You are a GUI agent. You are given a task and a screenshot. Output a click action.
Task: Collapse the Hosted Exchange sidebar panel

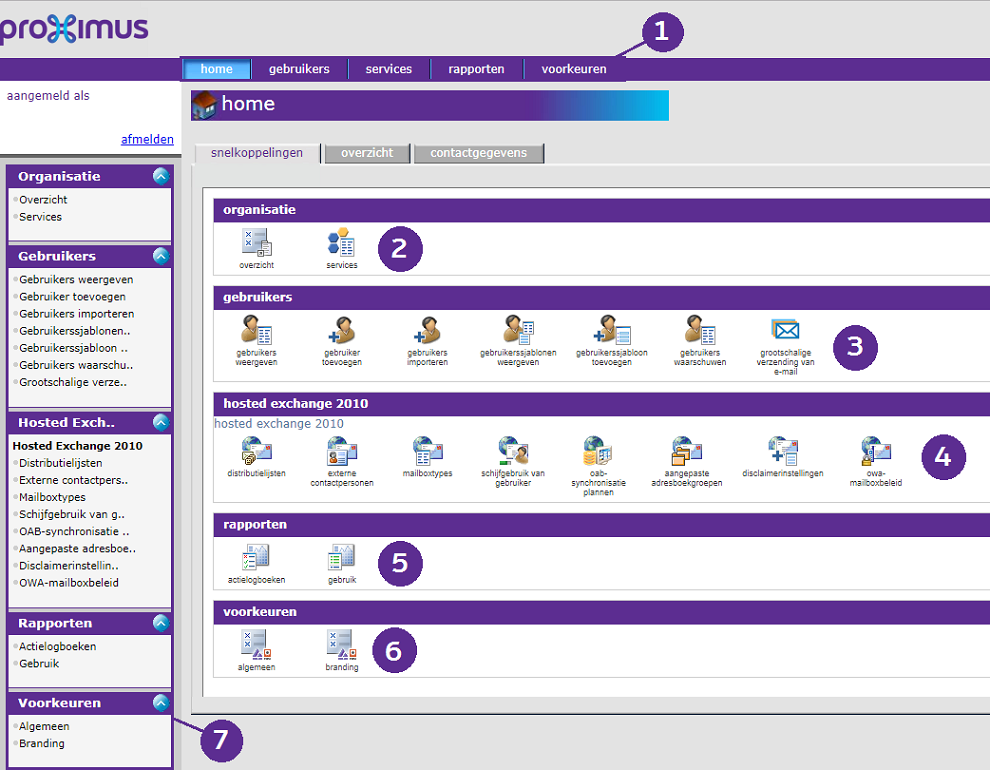pyautogui.click(x=160, y=422)
